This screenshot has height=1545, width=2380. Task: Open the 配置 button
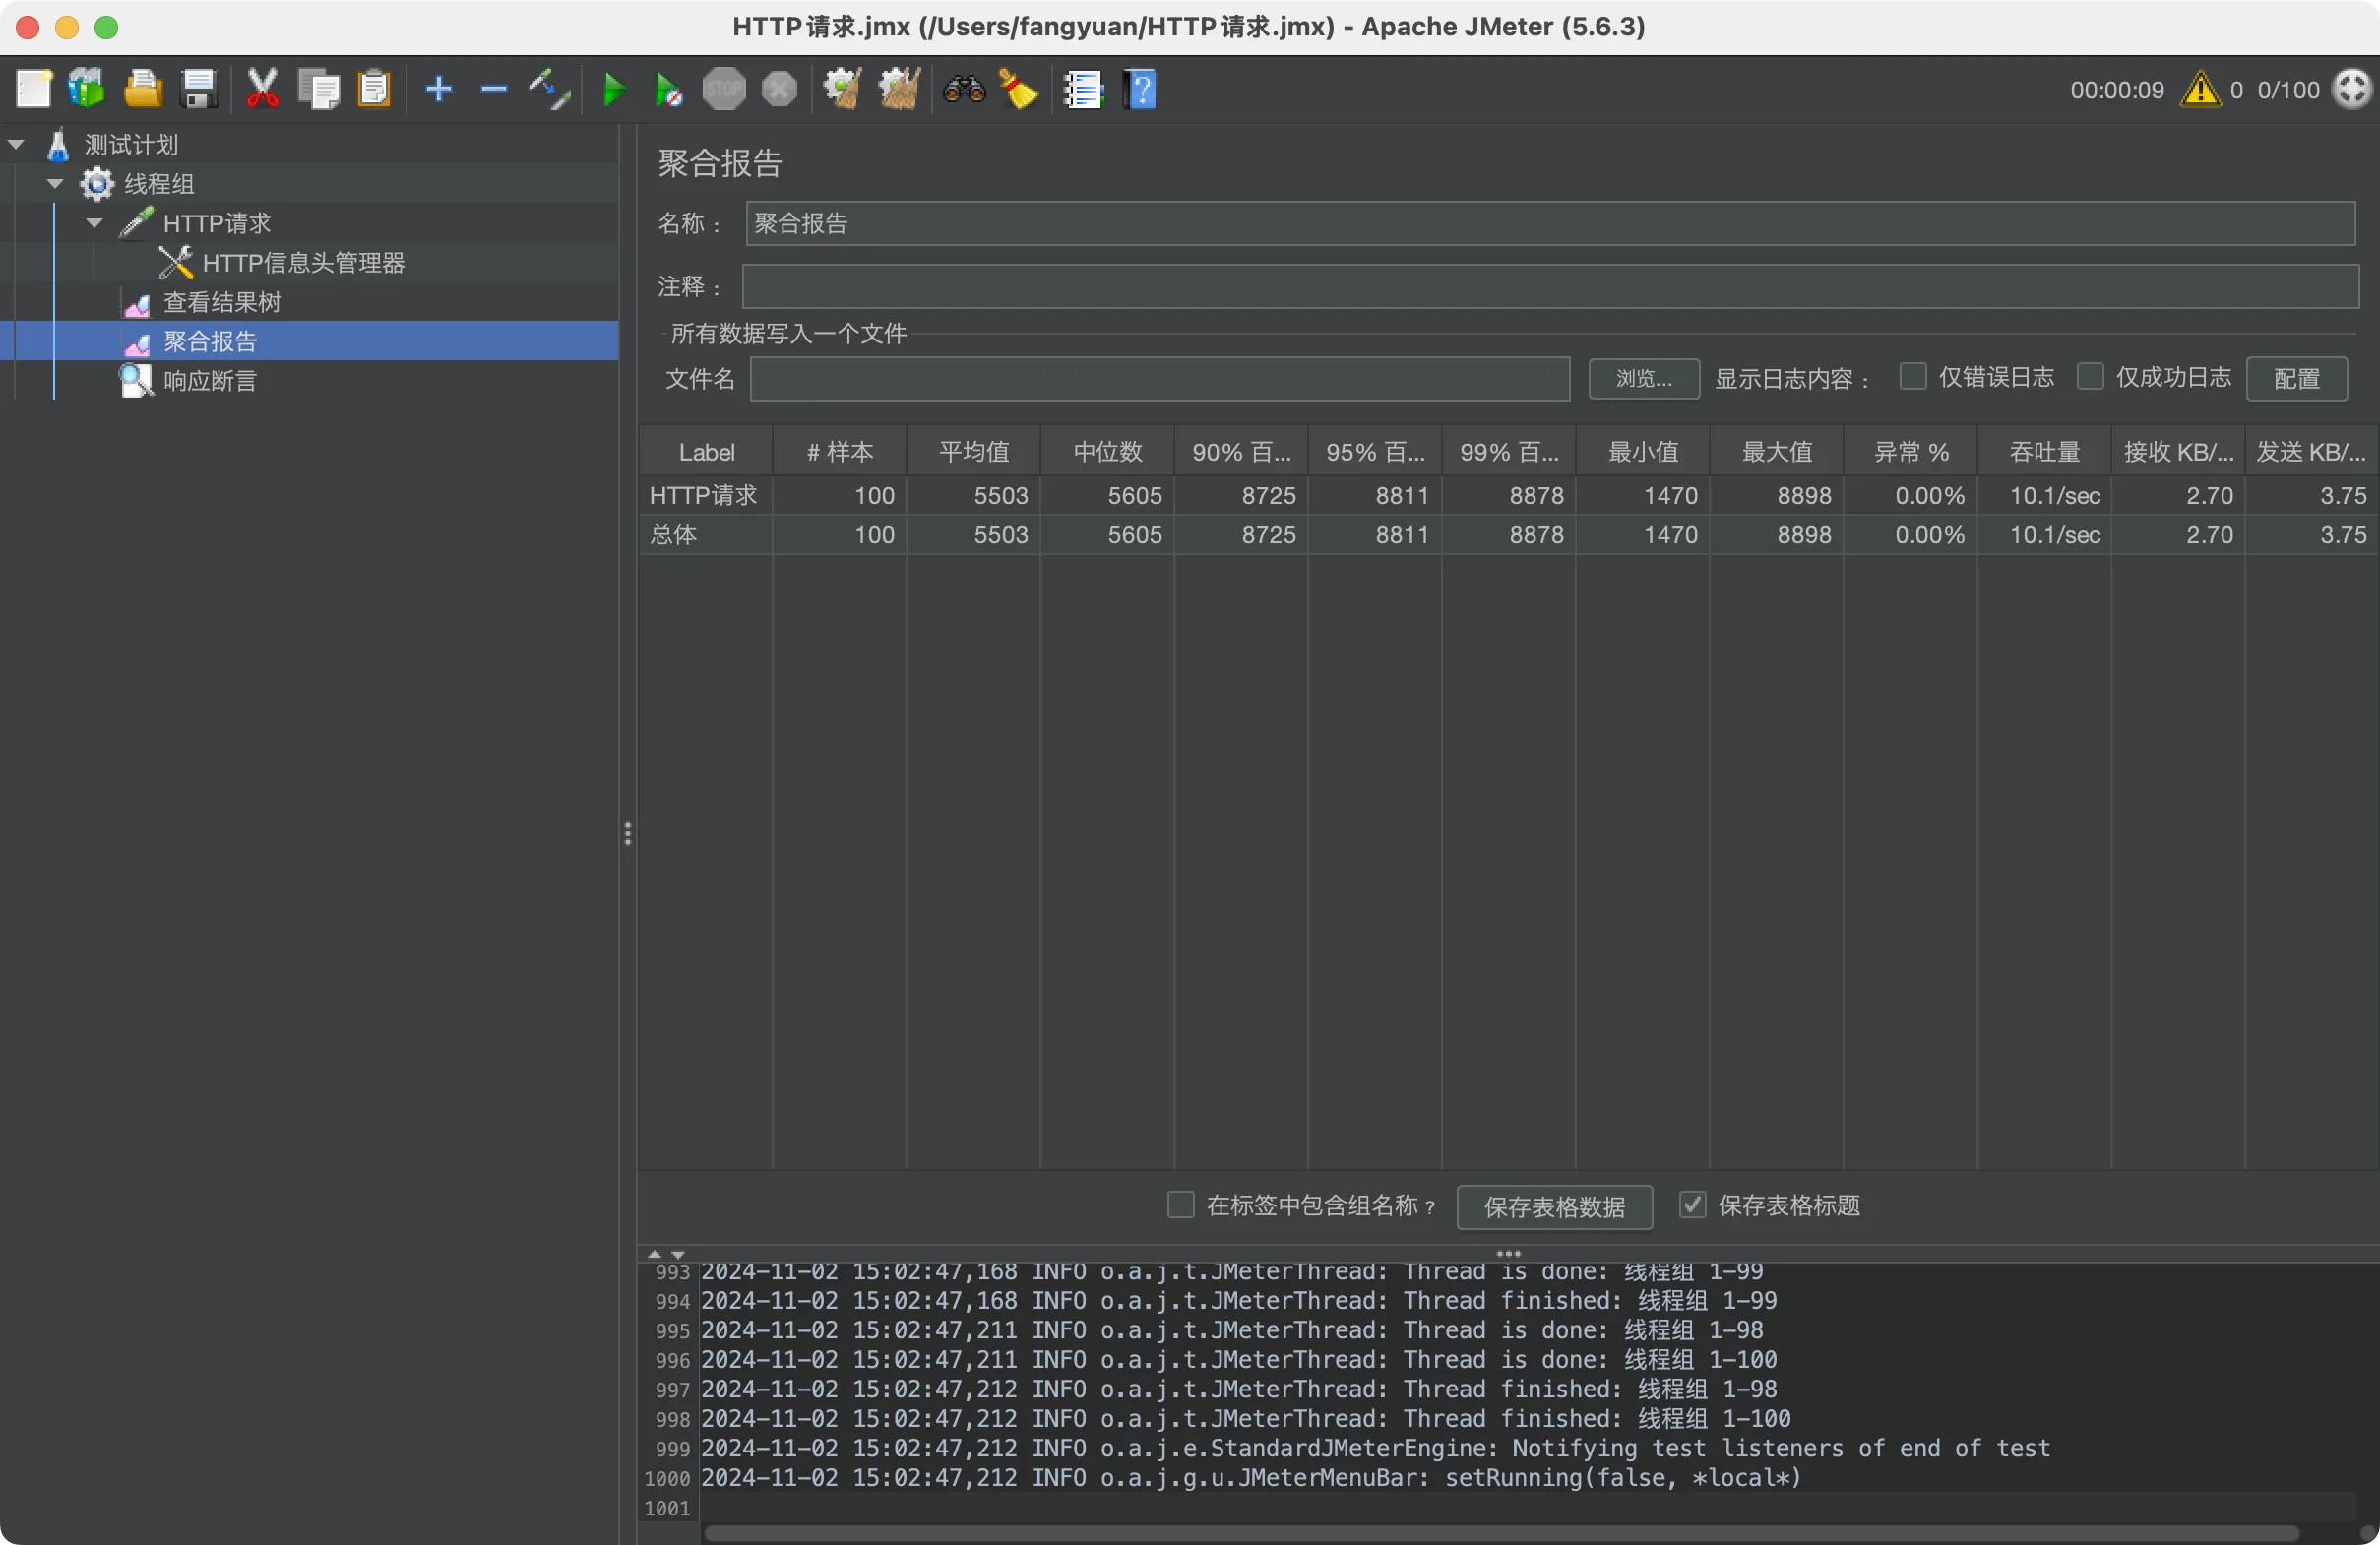coord(2296,379)
